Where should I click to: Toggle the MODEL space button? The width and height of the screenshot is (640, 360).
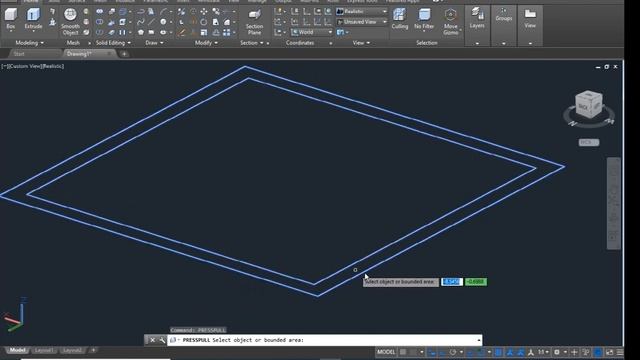coord(386,352)
